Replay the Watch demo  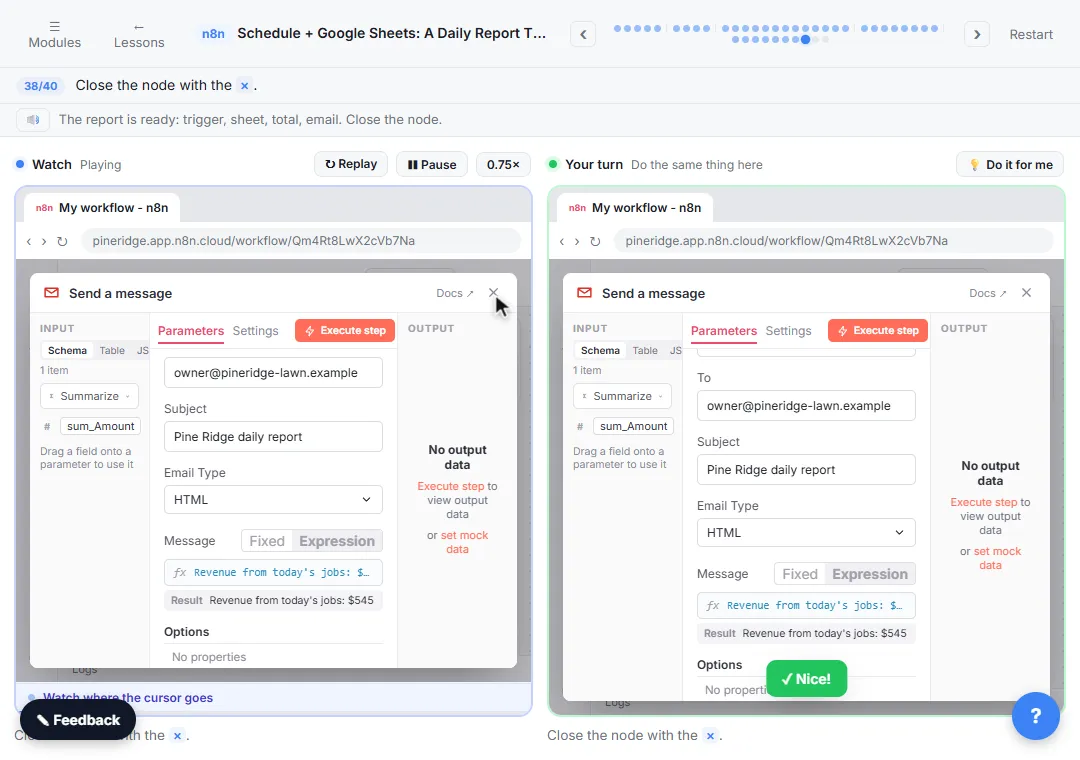tap(351, 164)
